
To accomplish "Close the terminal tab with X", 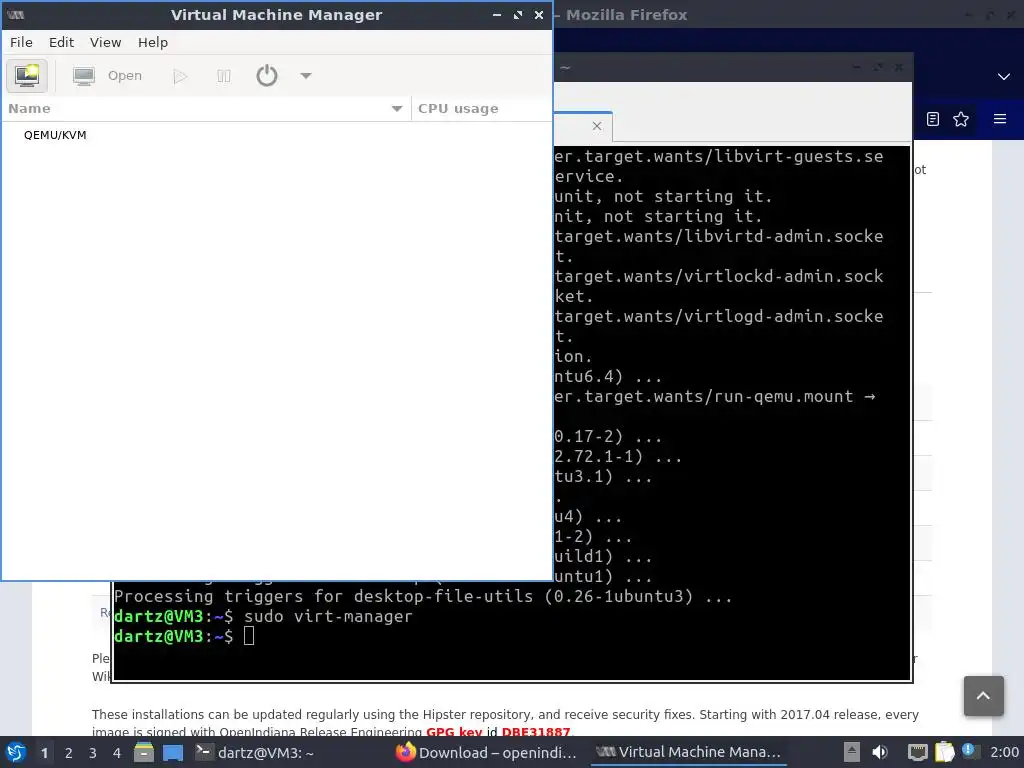I will [x=597, y=126].
